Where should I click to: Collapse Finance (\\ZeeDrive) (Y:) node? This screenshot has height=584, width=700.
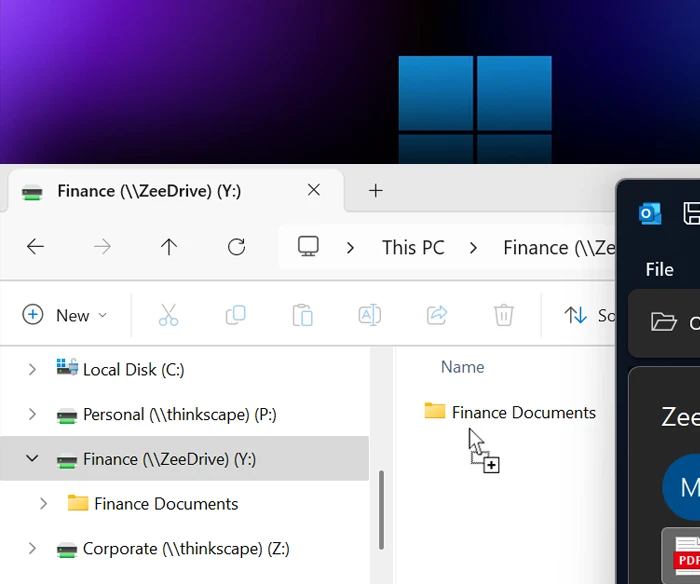(32, 458)
